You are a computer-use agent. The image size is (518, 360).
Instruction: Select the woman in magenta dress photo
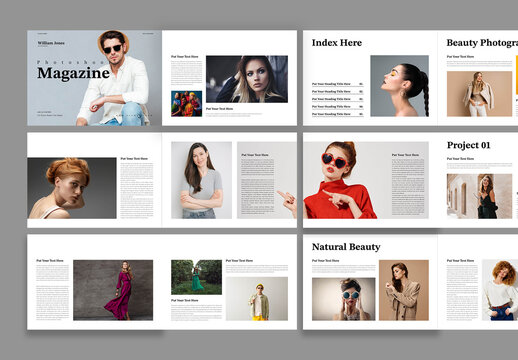pos(113,290)
